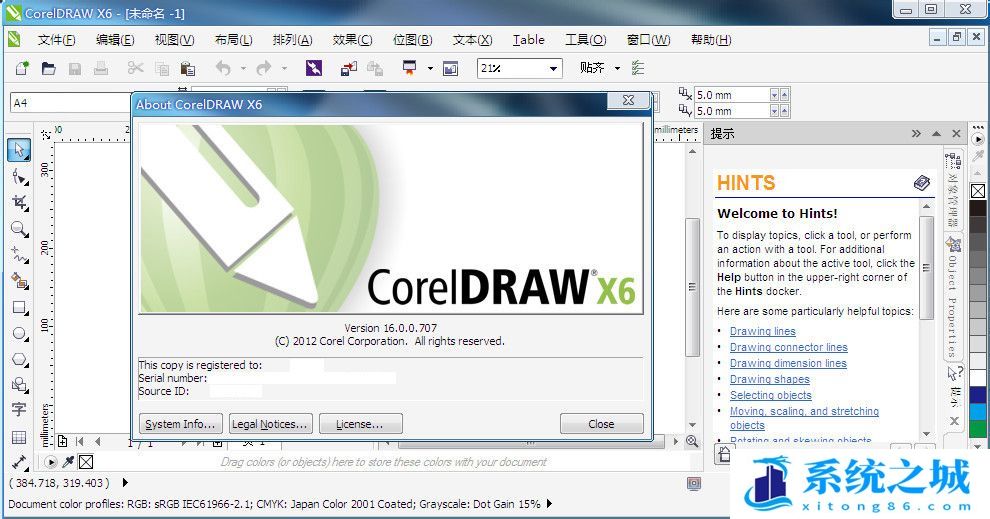This screenshot has height=519, width=990.
Task: Open the 编辑(E) menu
Action: coord(115,40)
